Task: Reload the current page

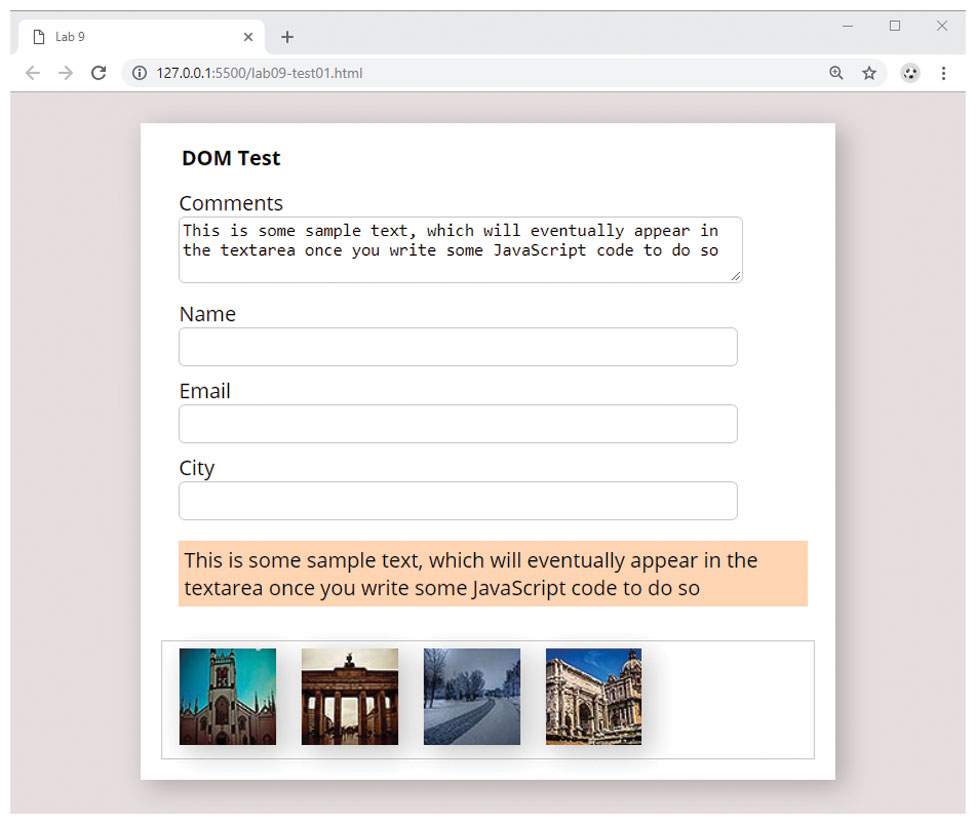Action: (x=98, y=73)
